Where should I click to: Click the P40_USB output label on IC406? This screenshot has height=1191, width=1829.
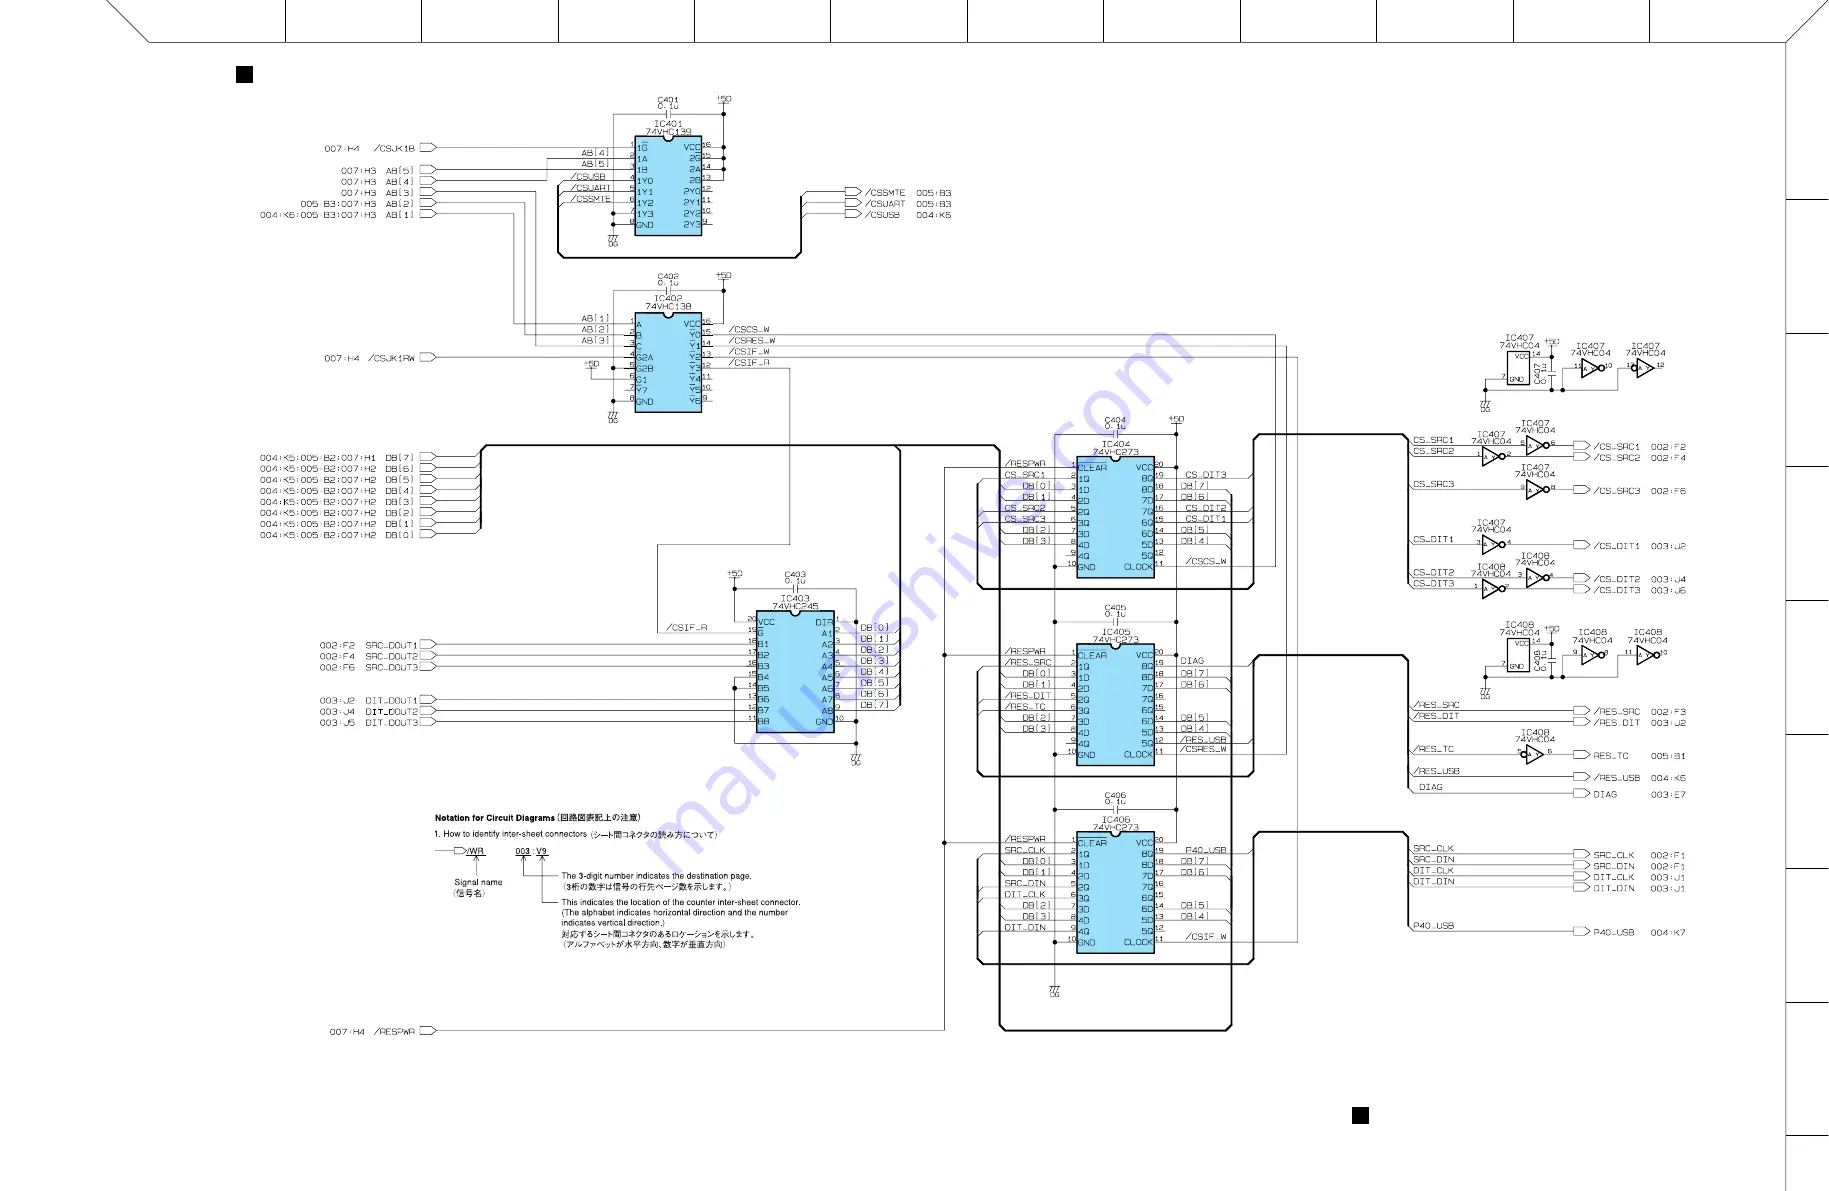coord(1206,850)
